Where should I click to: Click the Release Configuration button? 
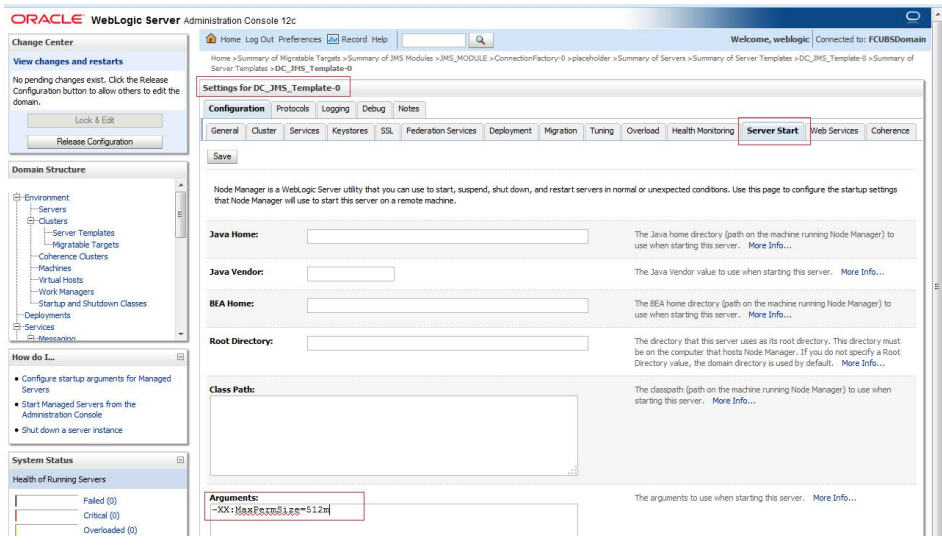tap(95, 142)
